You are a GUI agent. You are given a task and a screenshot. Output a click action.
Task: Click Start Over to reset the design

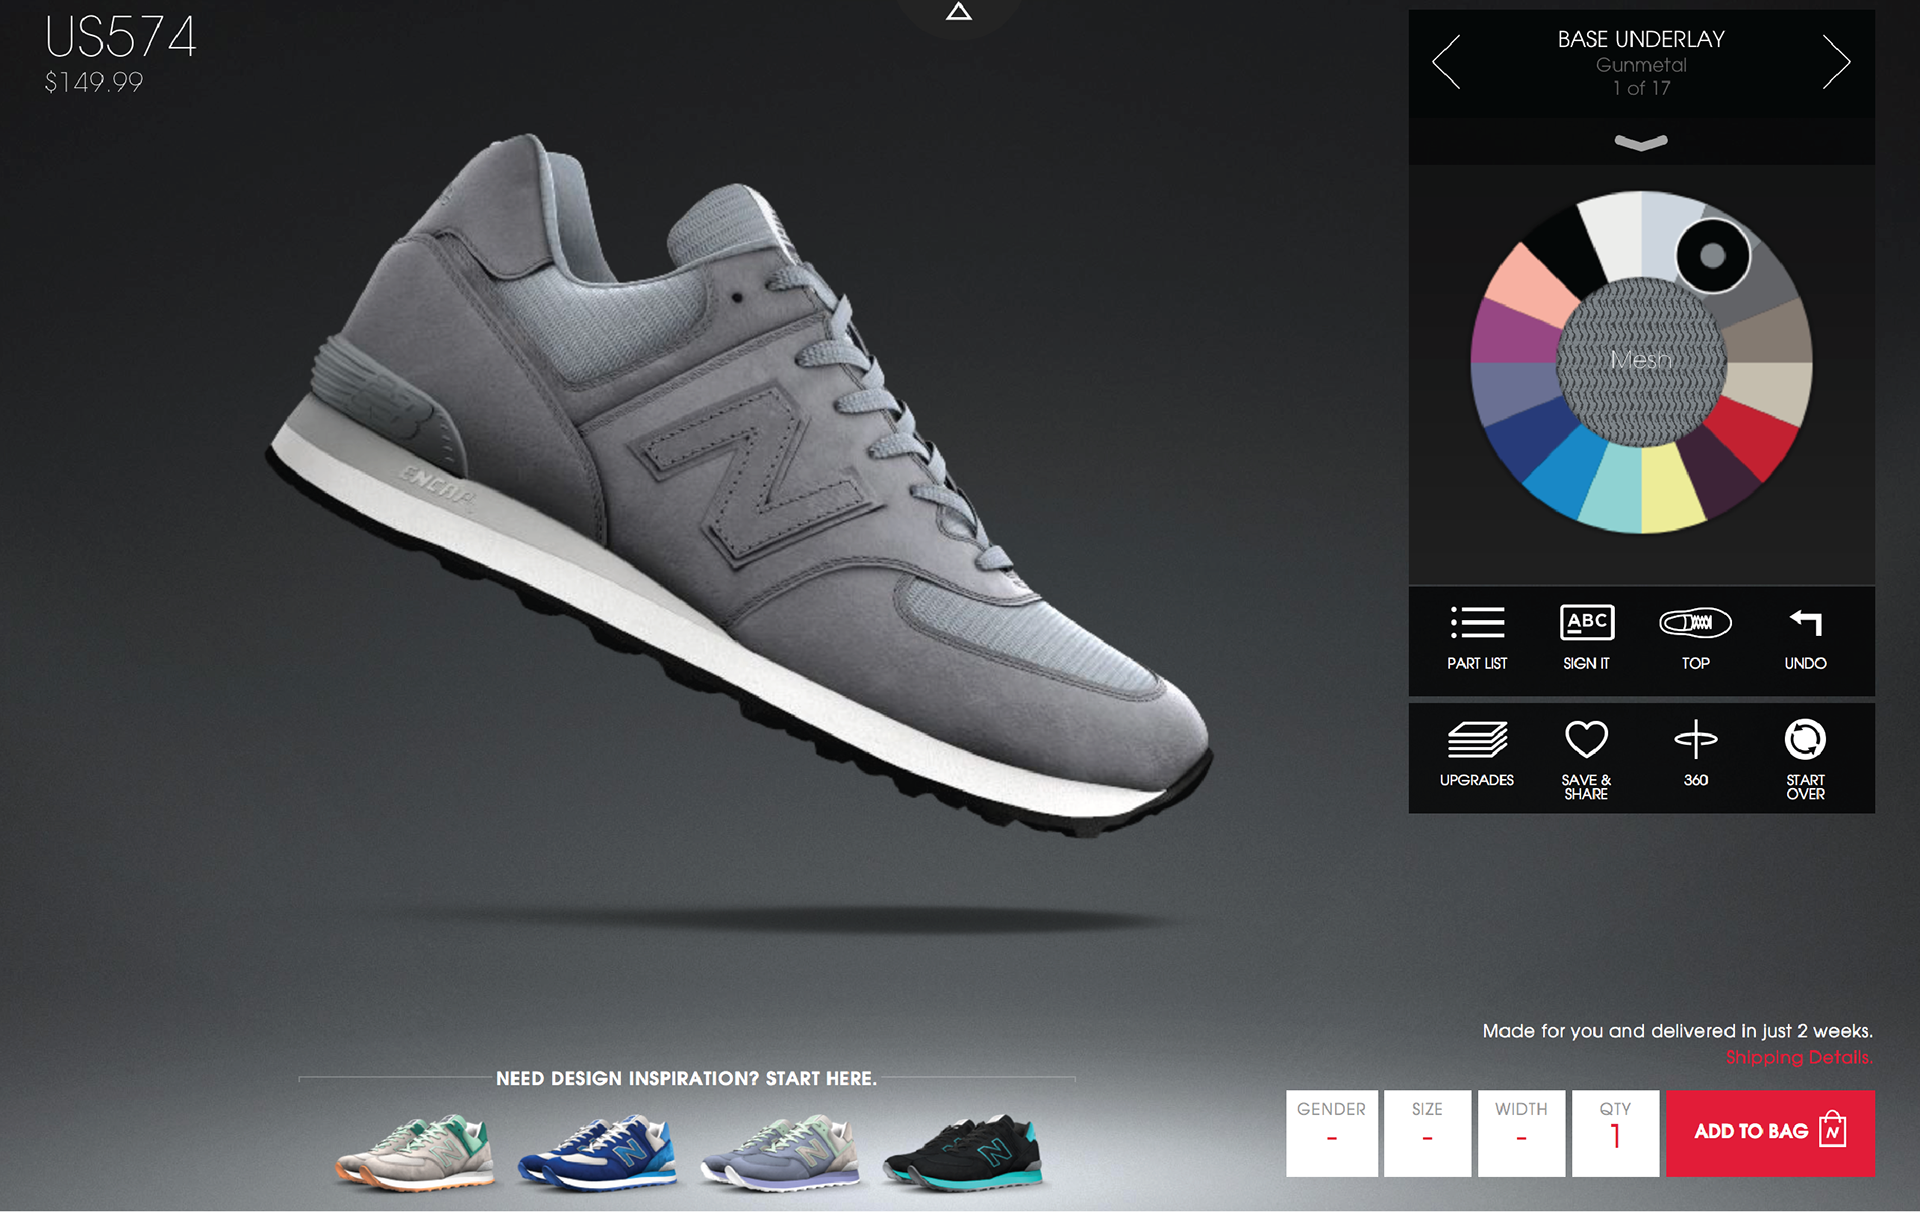click(1805, 760)
